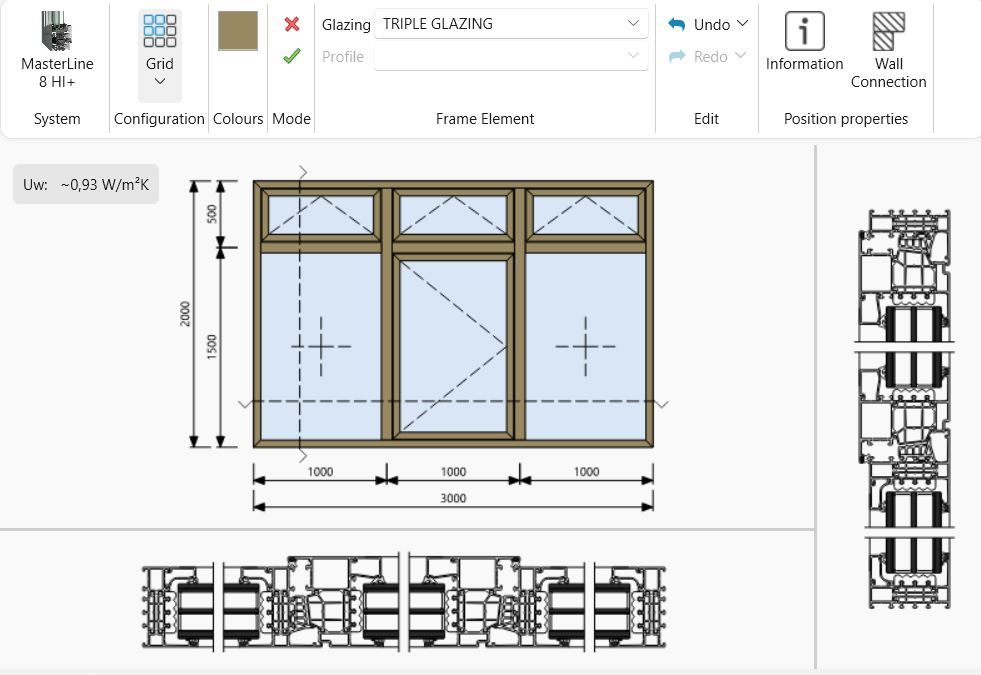Open the Wall Connection icon
The width and height of the screenshot is (981, 675).
tap(888, 32)
